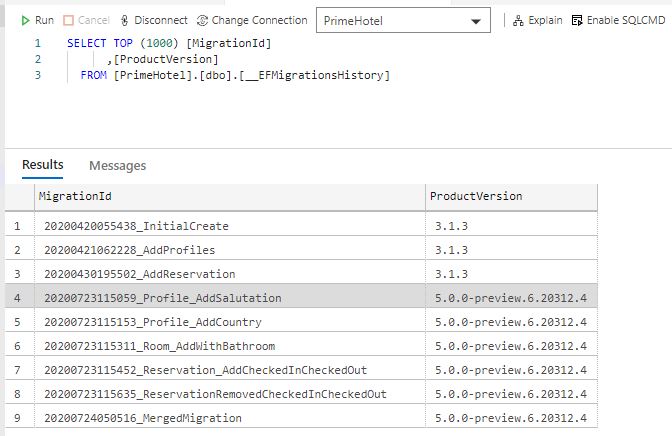The width and height of the screenshot is (672, 436).
Task: Select the Results tab
Action: (x=42, y=165)
